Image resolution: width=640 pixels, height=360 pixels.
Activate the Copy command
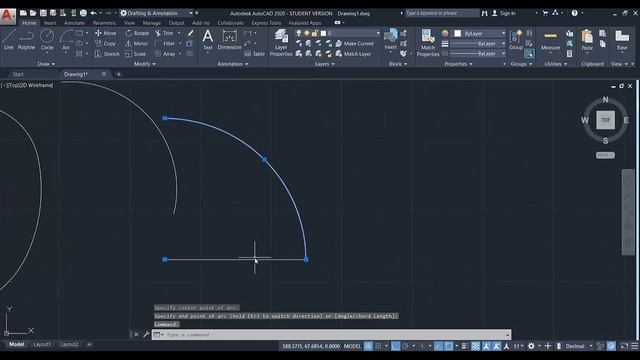pos(105,43)
